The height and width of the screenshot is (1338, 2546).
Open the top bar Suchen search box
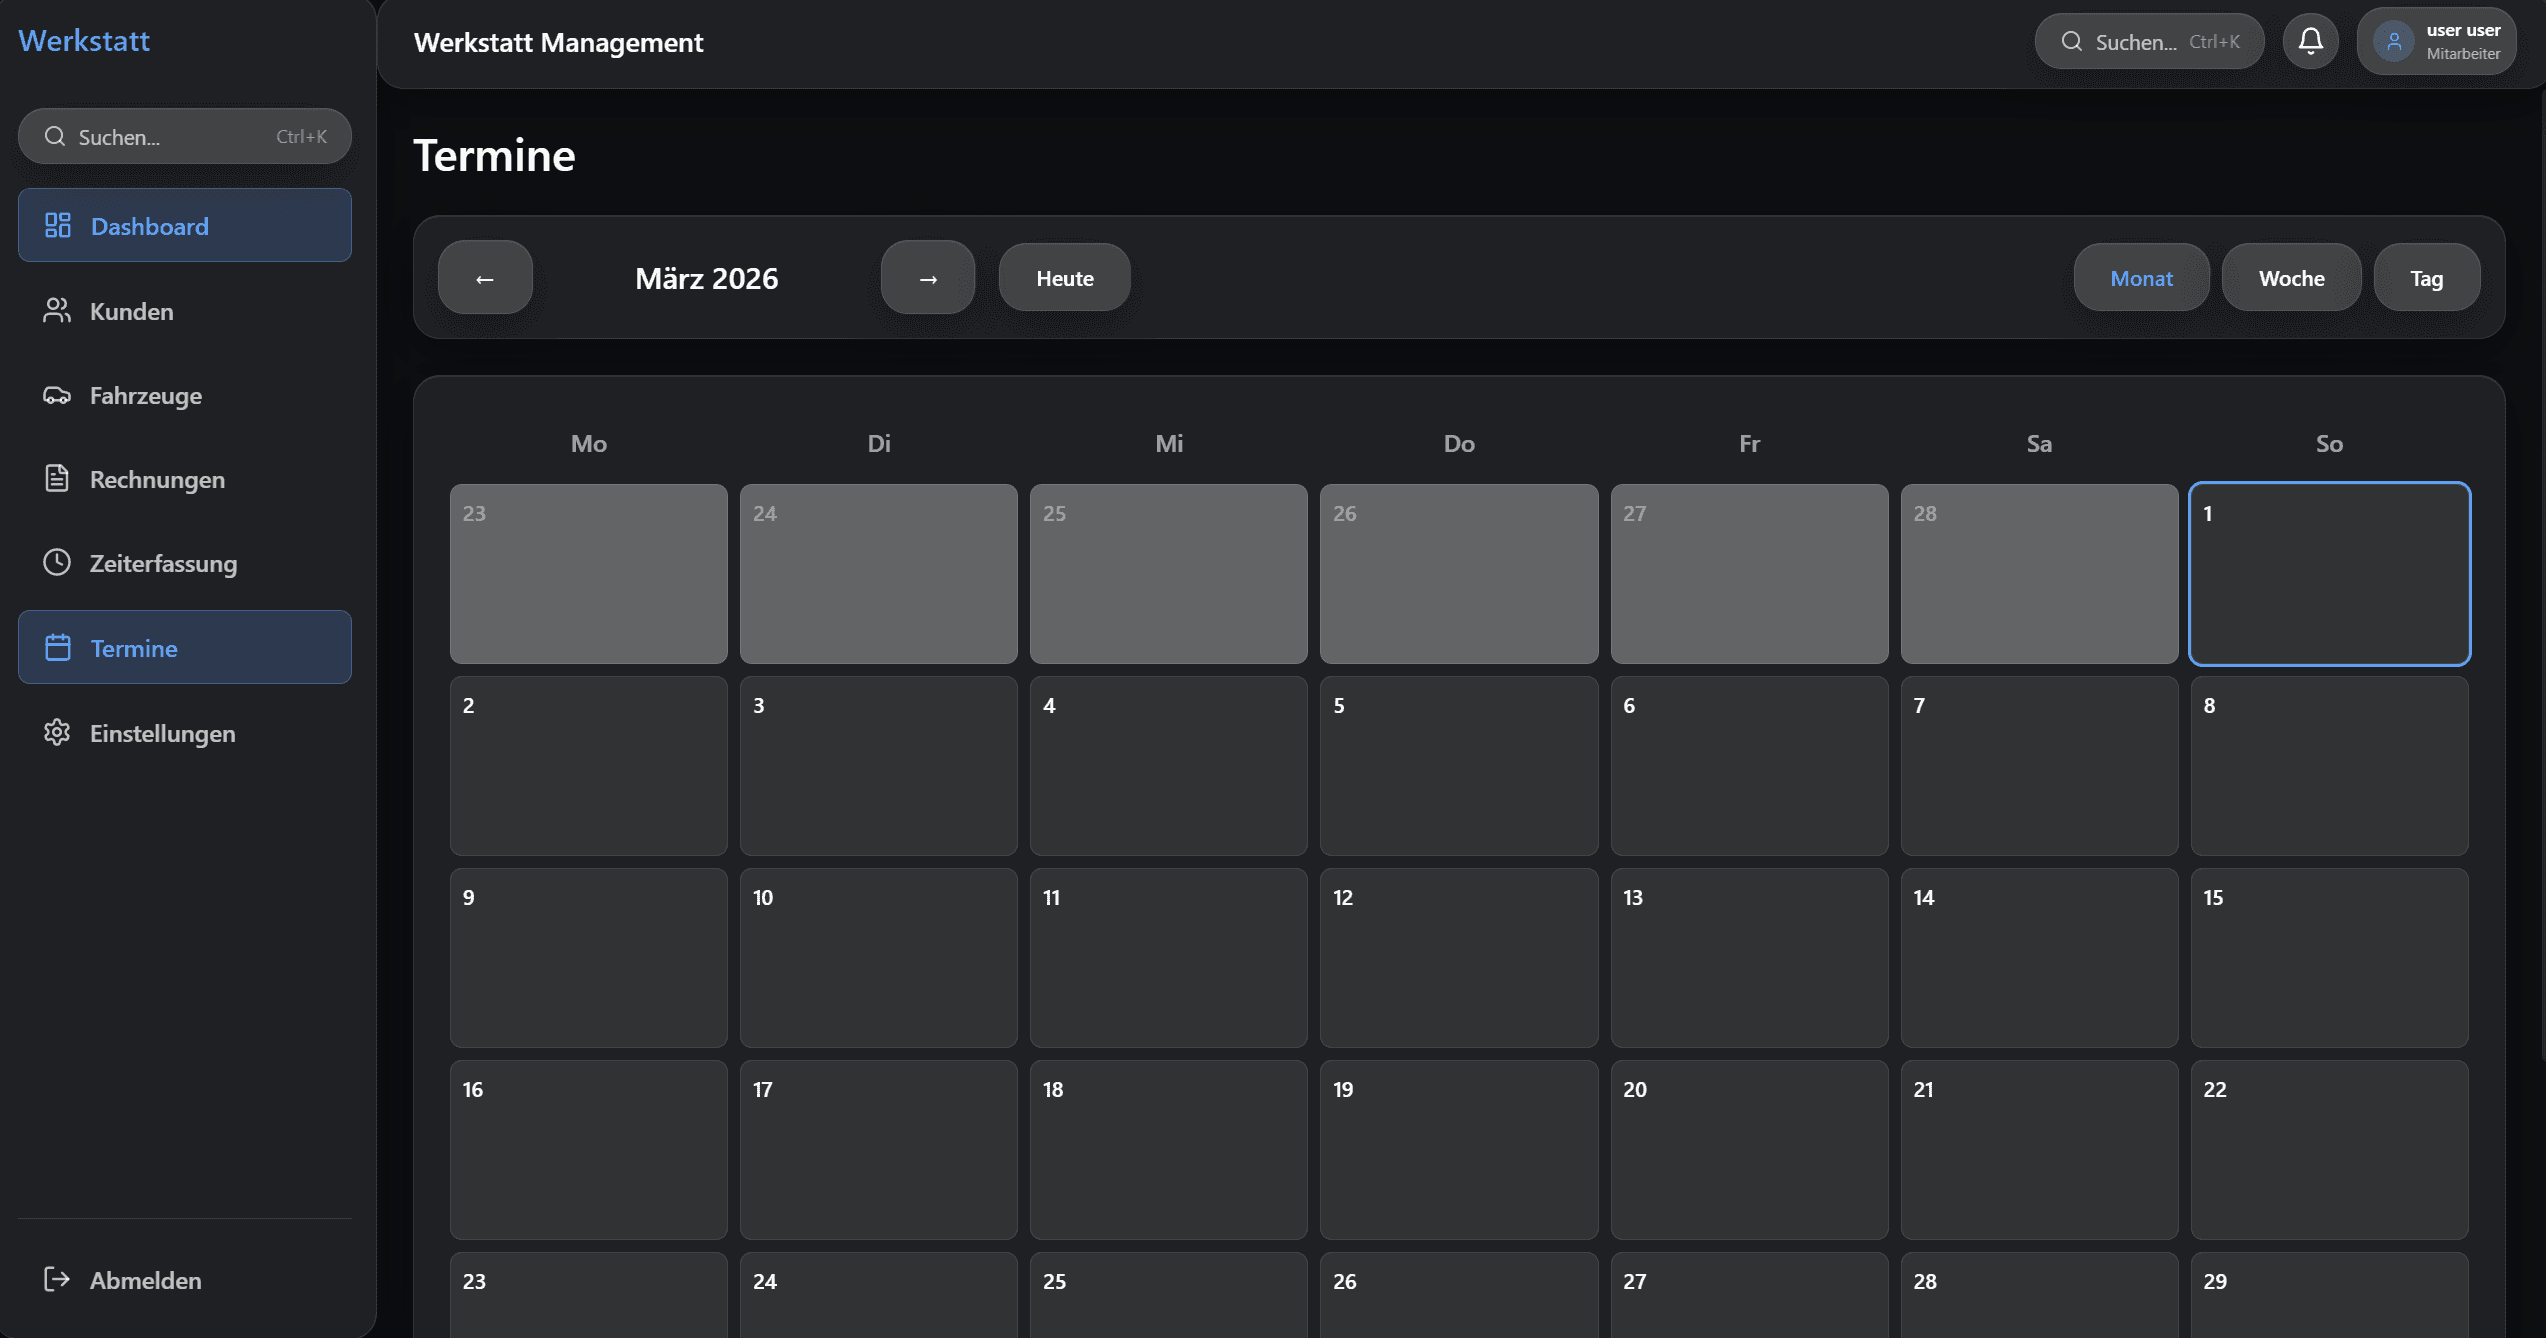click(x=2149, y=42)
